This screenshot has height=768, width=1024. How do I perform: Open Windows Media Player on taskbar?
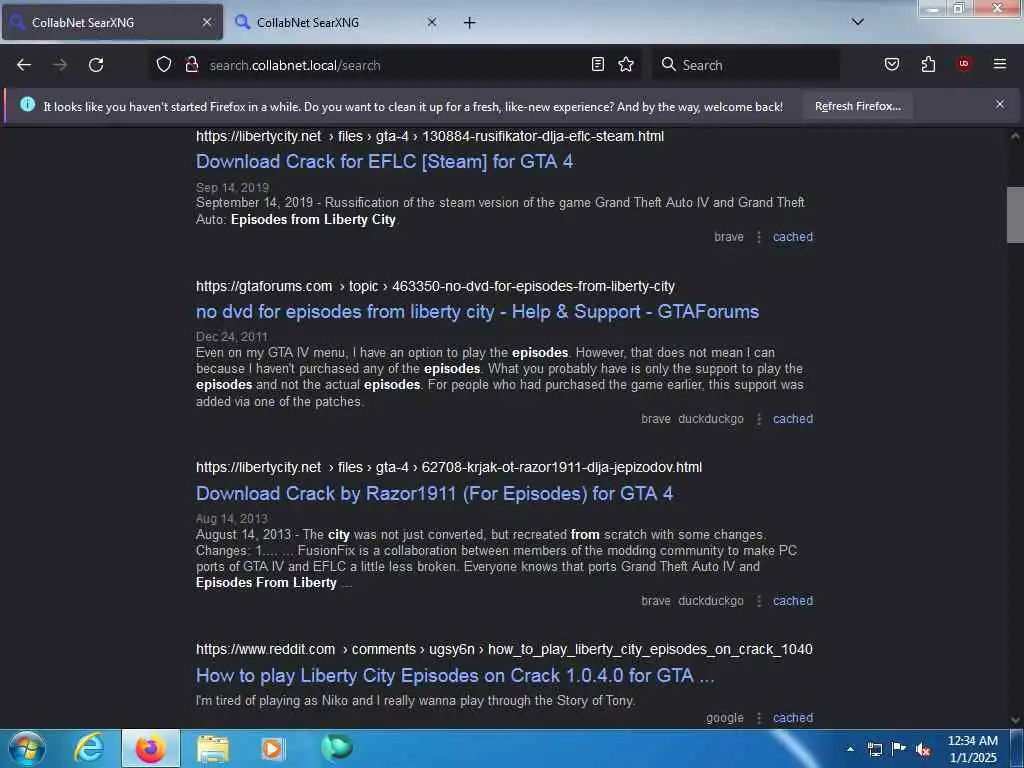coord(273,748)
